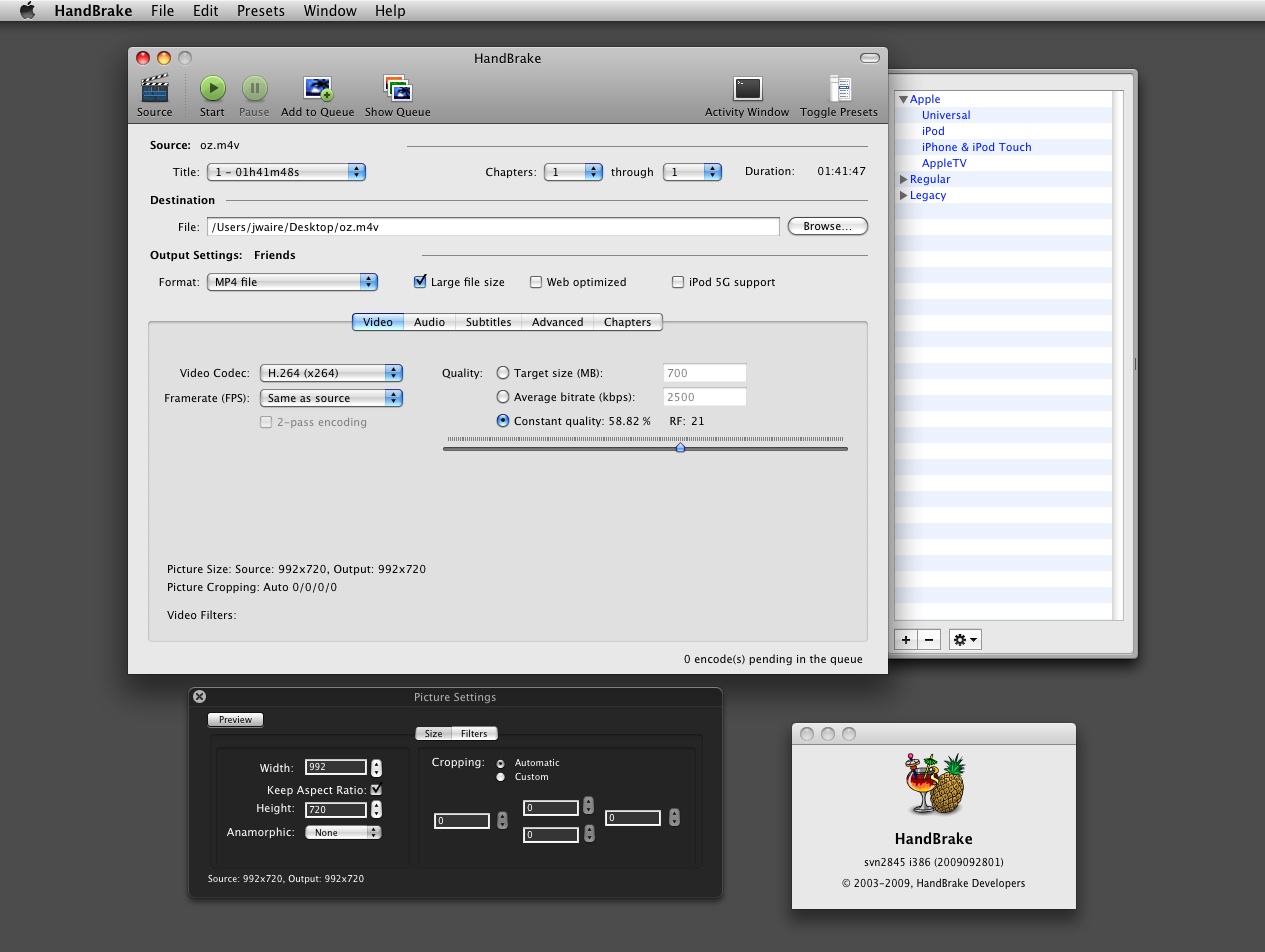Select the iPod preset
Screen dimensions: 1265x952
click(x=933, y=131)
